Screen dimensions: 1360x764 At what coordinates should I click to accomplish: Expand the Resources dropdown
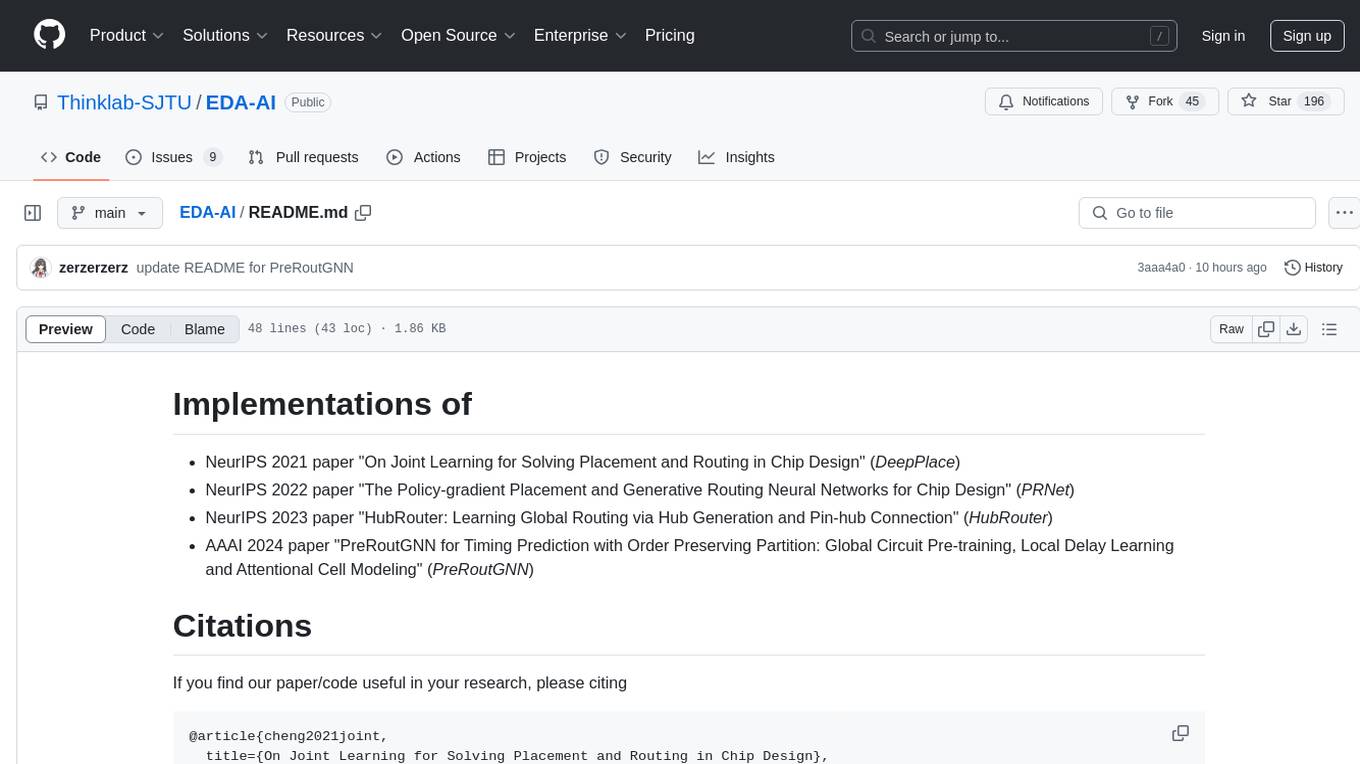pos(335,35)
